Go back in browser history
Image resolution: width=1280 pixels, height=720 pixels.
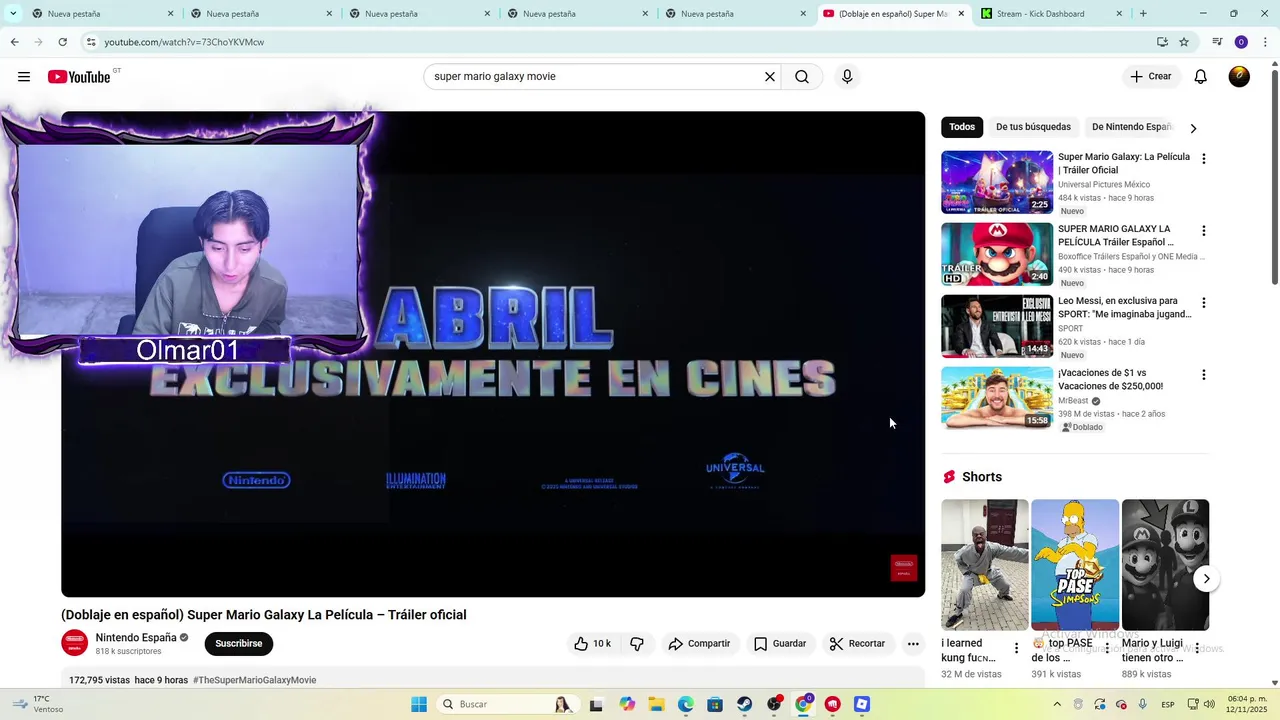click(x=14, y=42)
